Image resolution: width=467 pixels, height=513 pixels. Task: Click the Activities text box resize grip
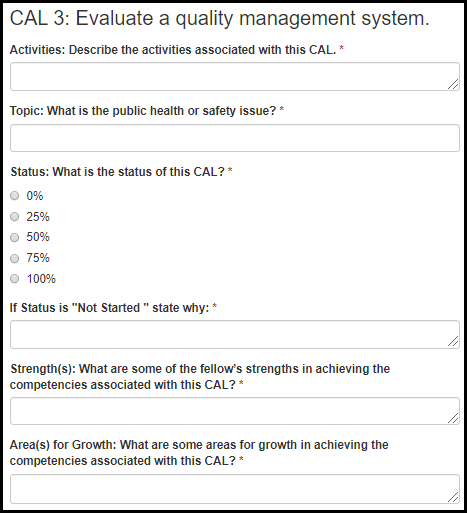click(x=453, y=84)
